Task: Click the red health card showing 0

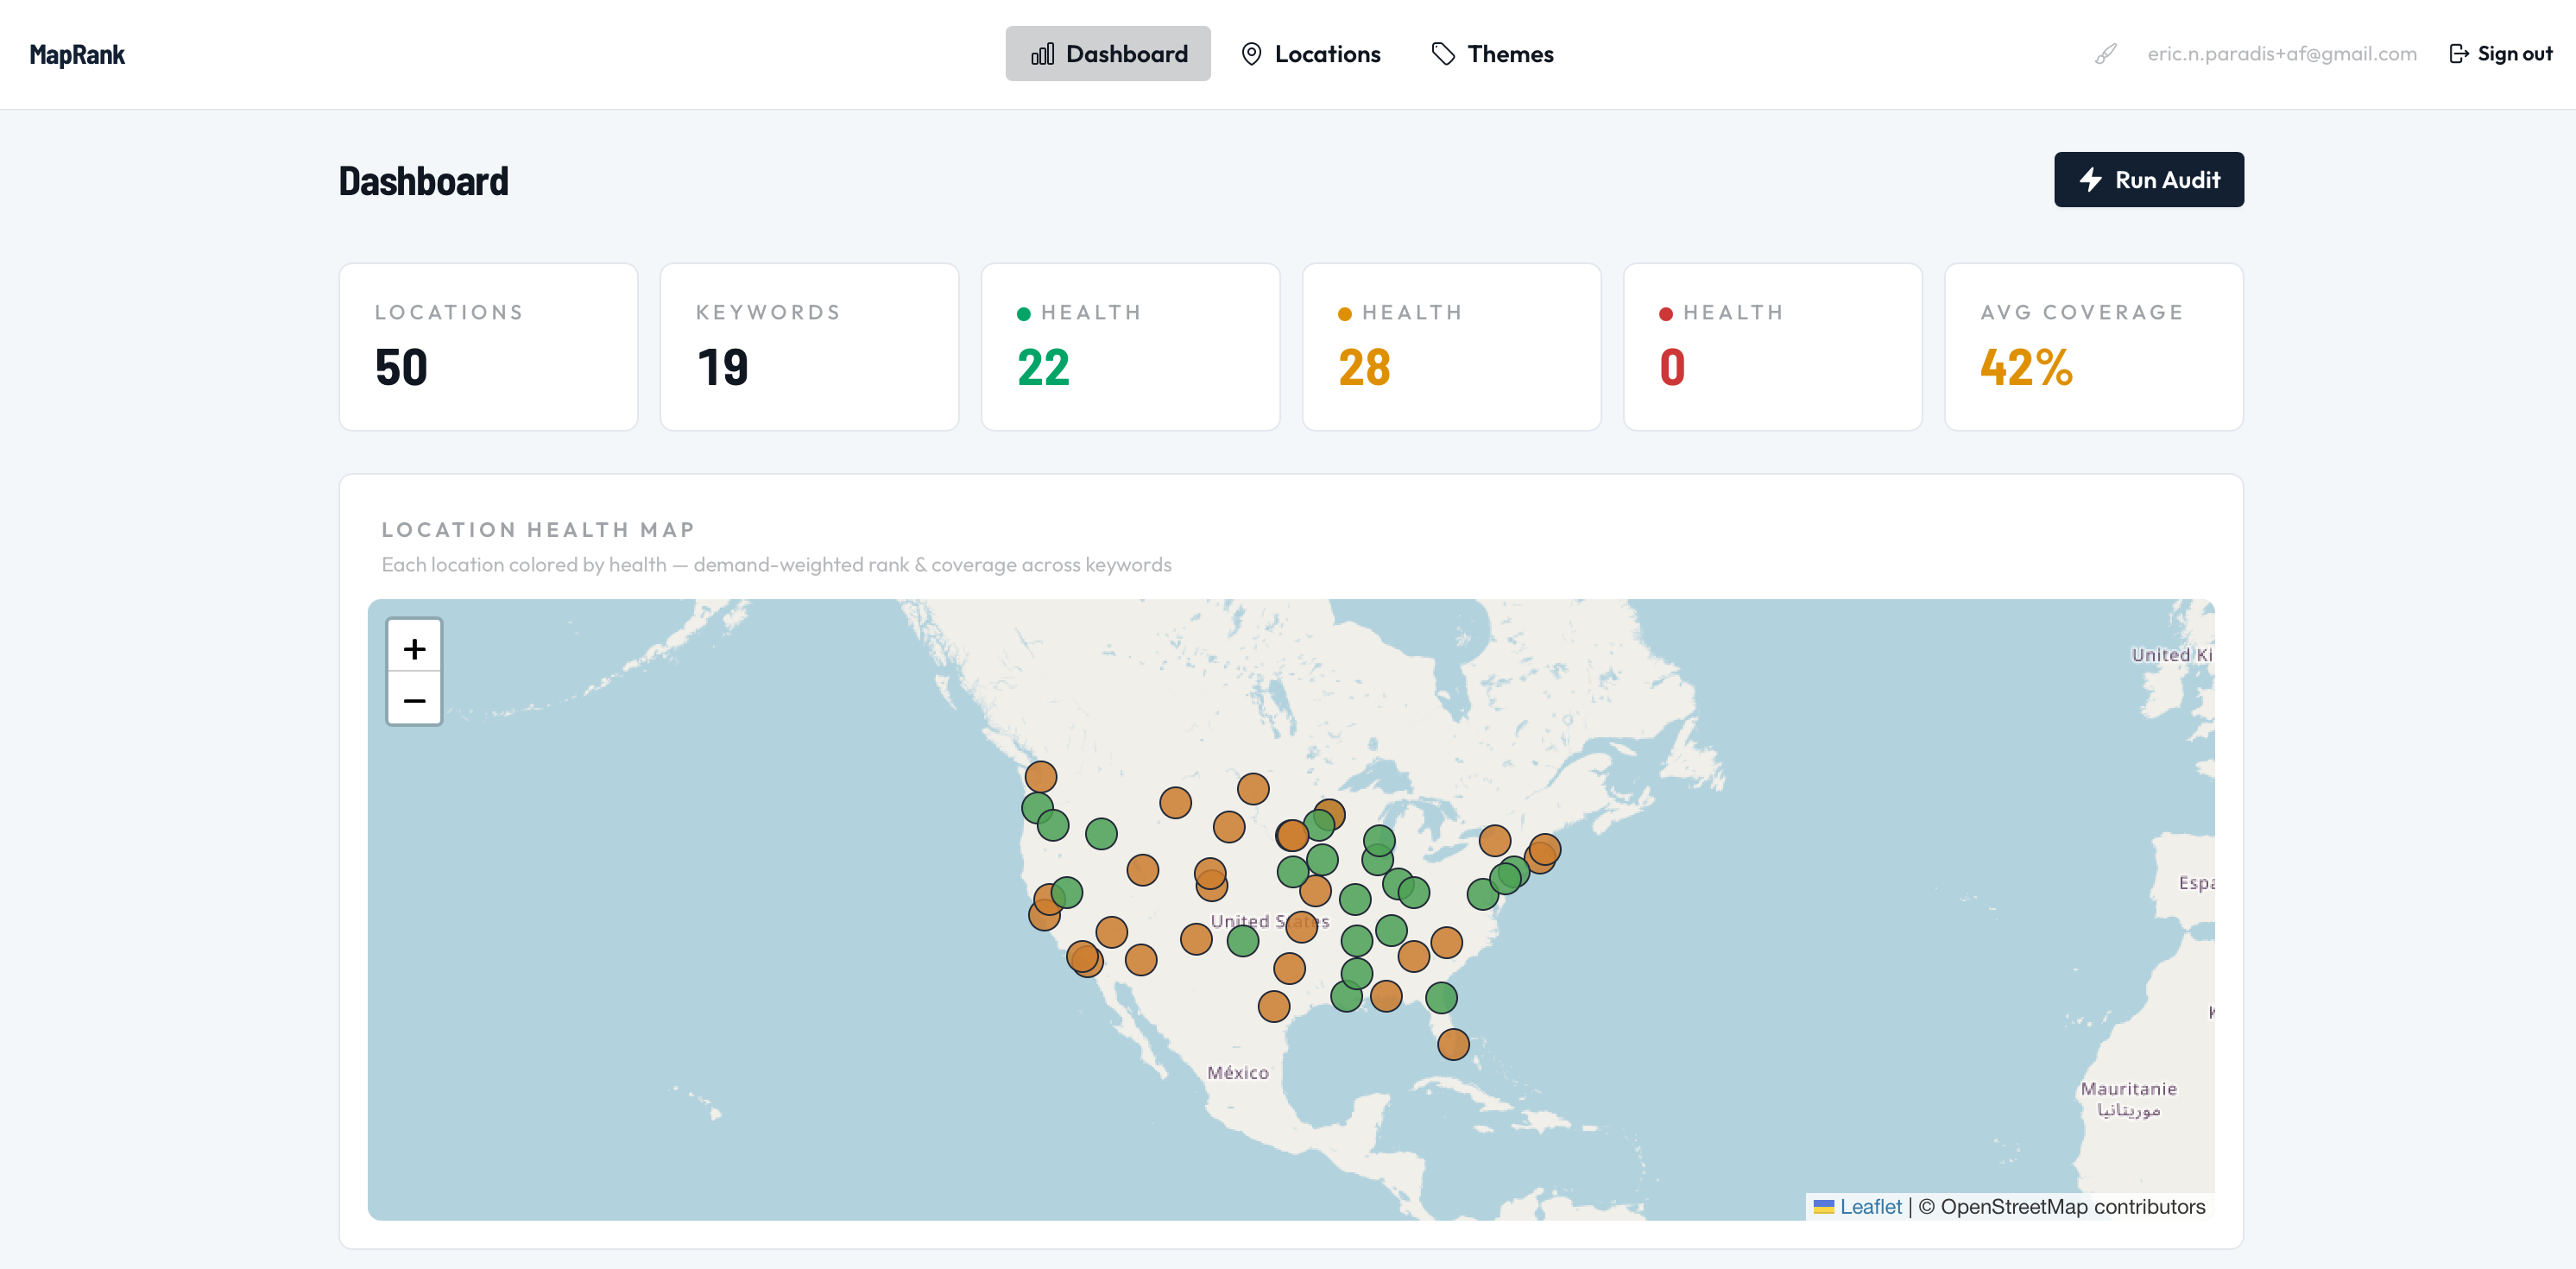Action: click(1772, 347)
